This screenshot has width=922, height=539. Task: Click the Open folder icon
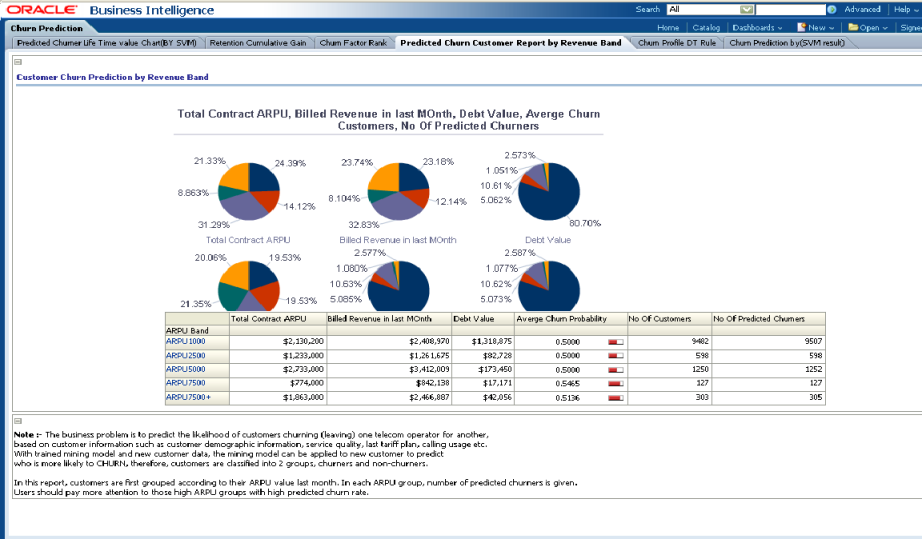tap(853, 27)
